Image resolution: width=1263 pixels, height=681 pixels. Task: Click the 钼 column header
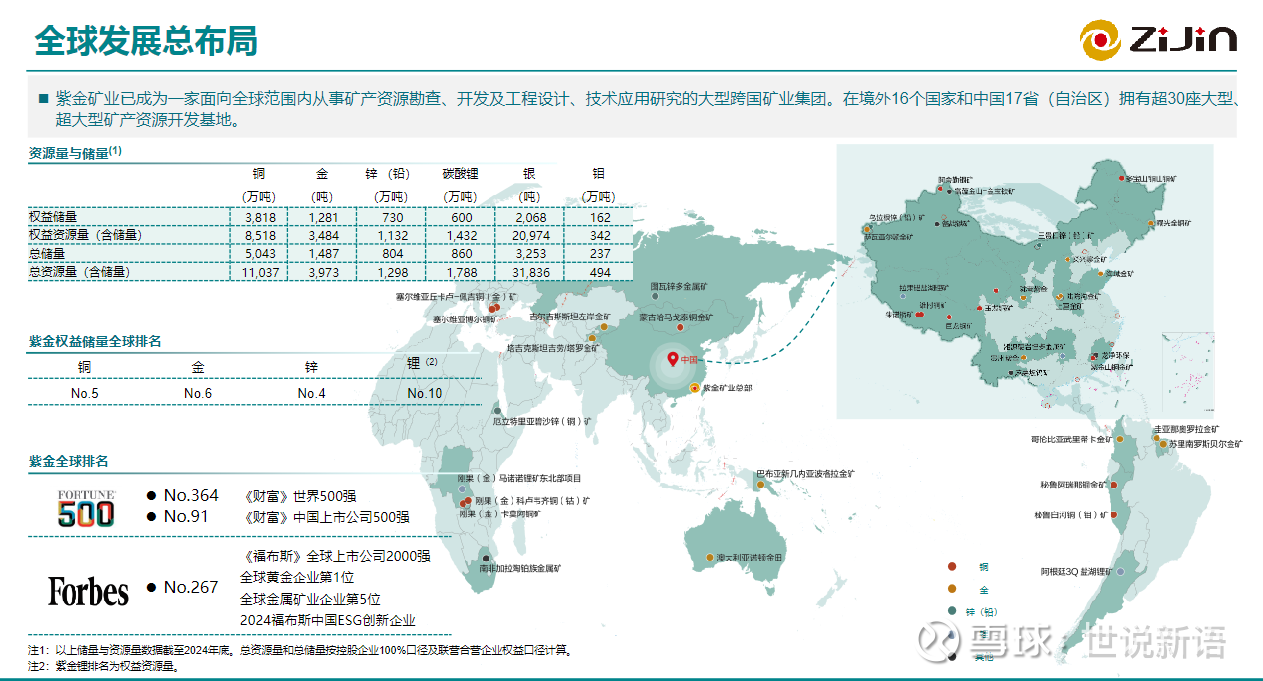click(x=598, y=174)
